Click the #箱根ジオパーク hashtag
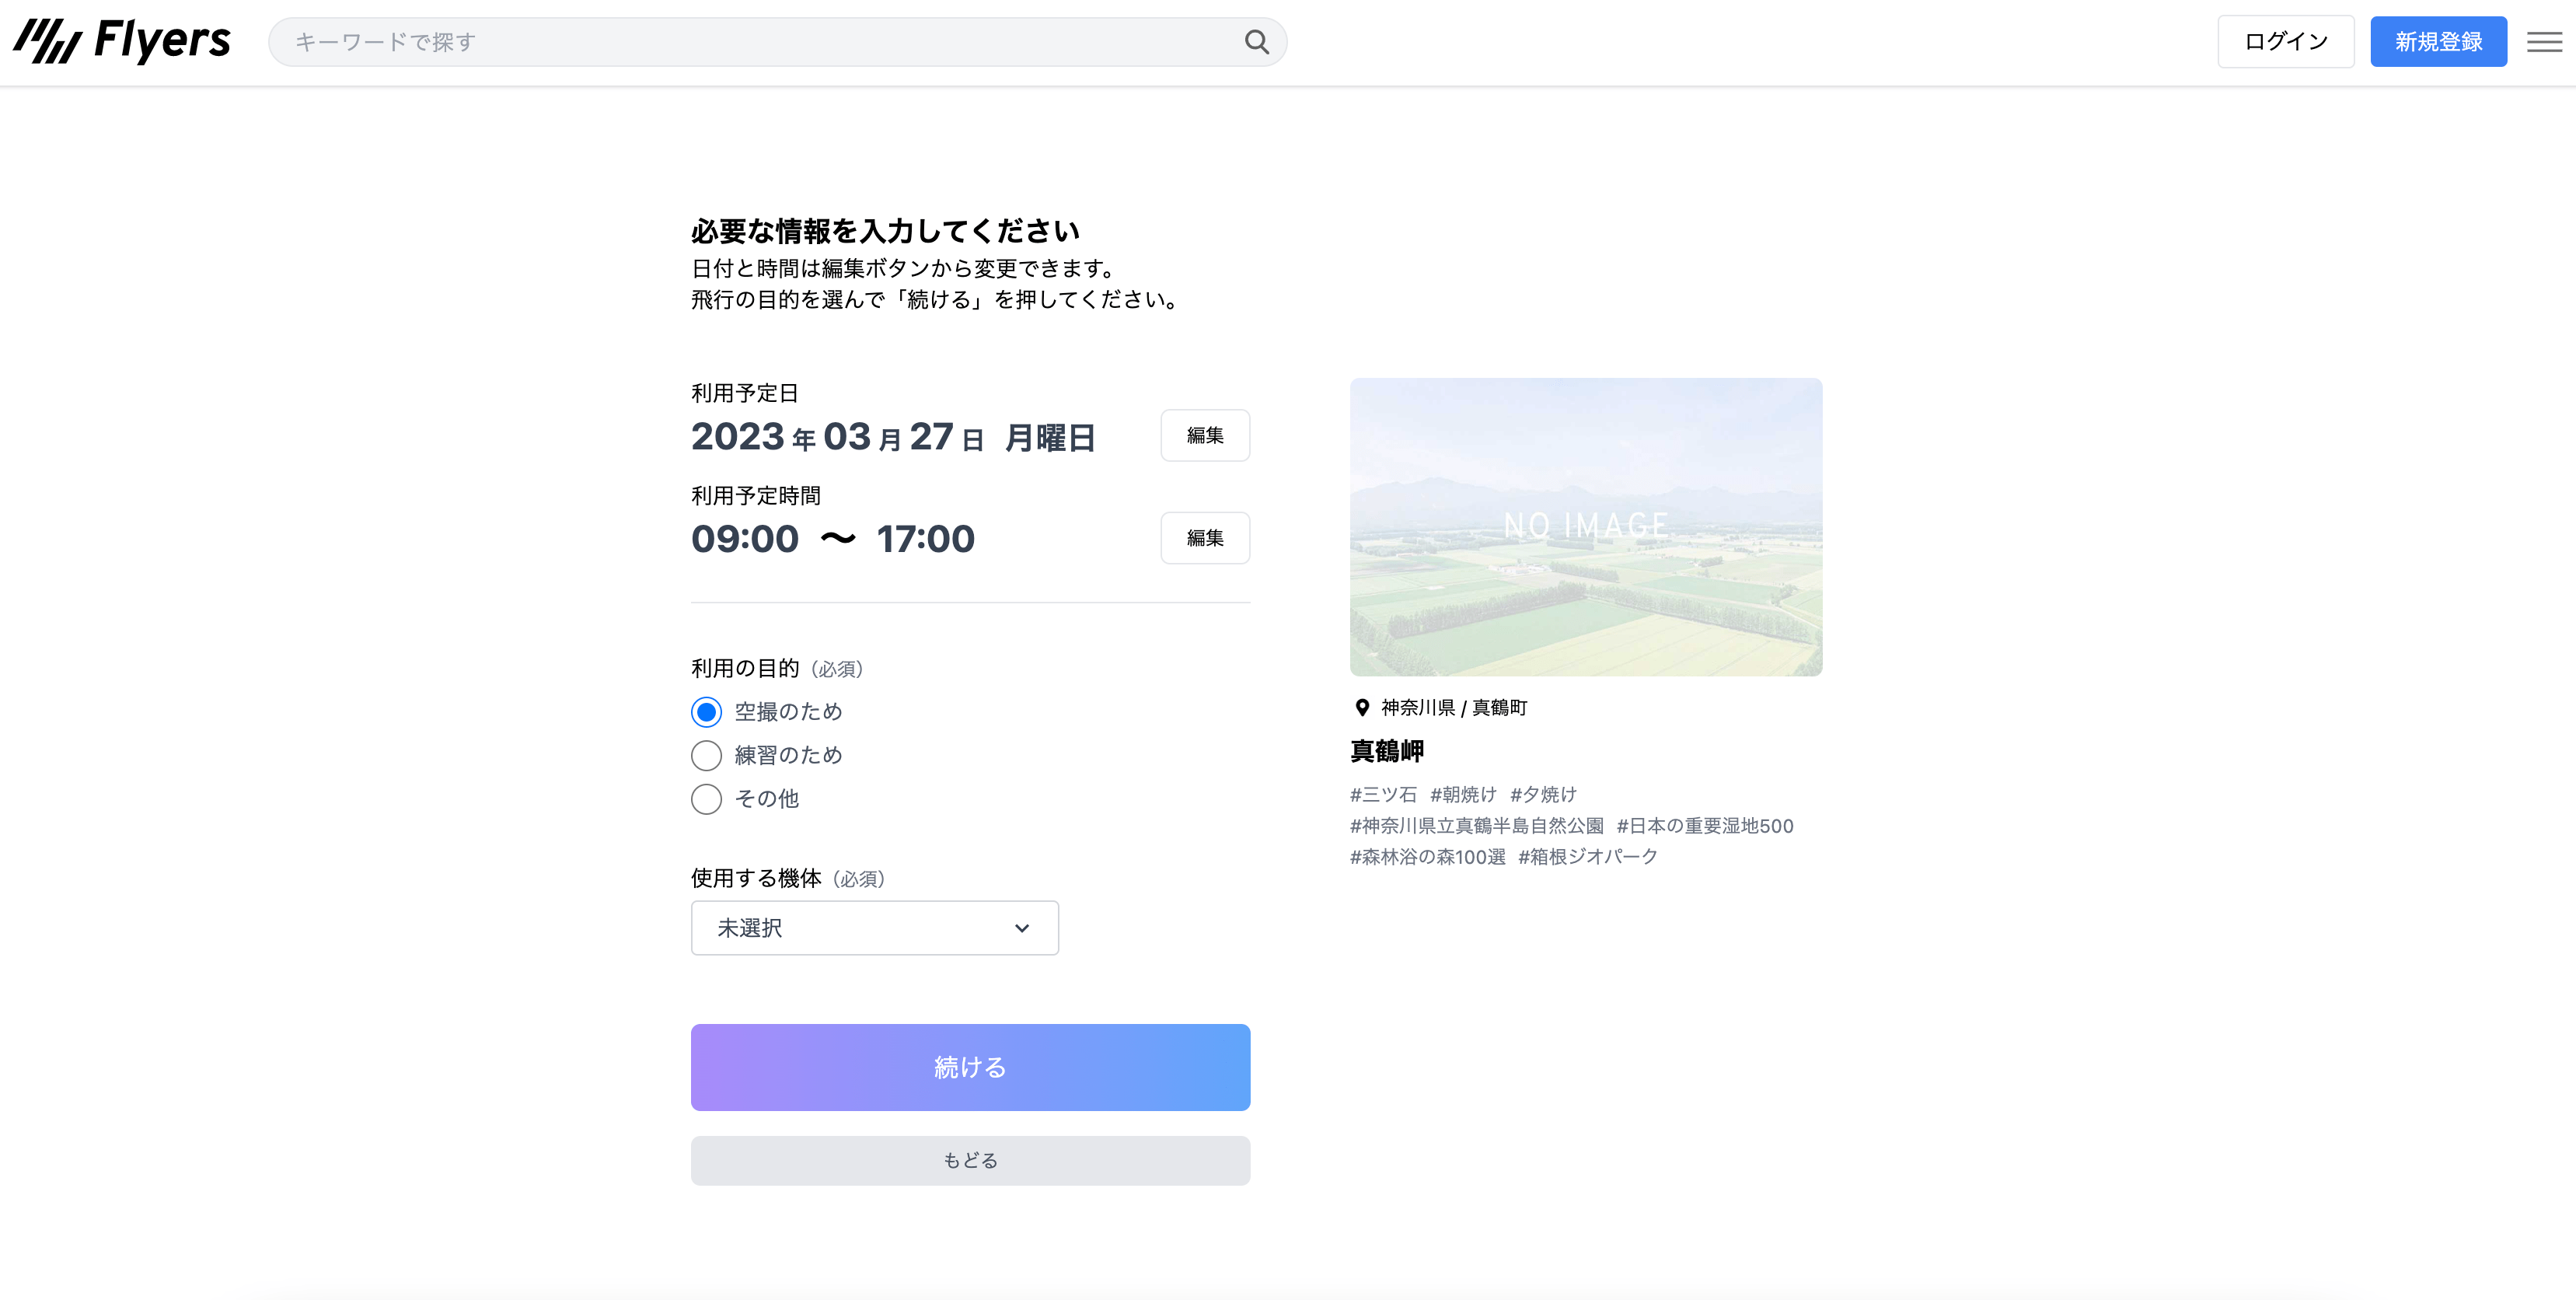The height and width of the screenshot is (1300, 2576). point(1587,857)
